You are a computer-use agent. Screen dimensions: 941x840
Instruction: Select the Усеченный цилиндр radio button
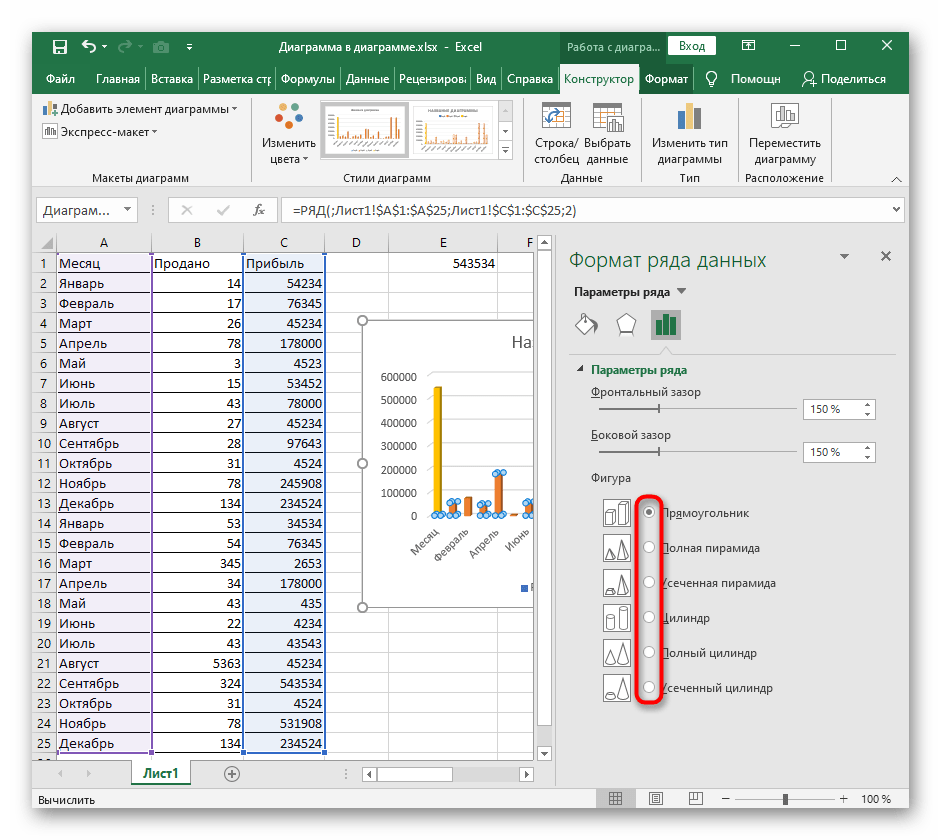tap(649, 686)
